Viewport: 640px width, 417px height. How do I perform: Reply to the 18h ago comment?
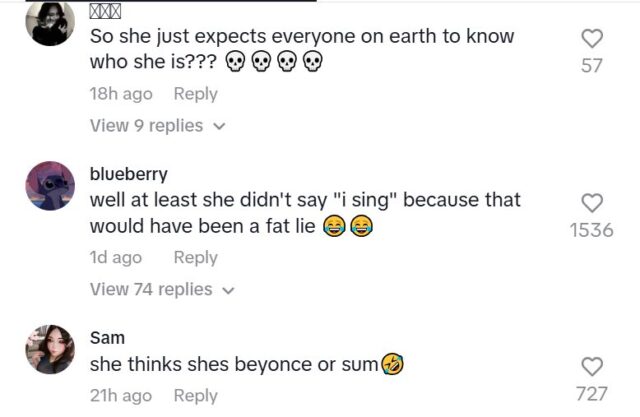(195, 93)
